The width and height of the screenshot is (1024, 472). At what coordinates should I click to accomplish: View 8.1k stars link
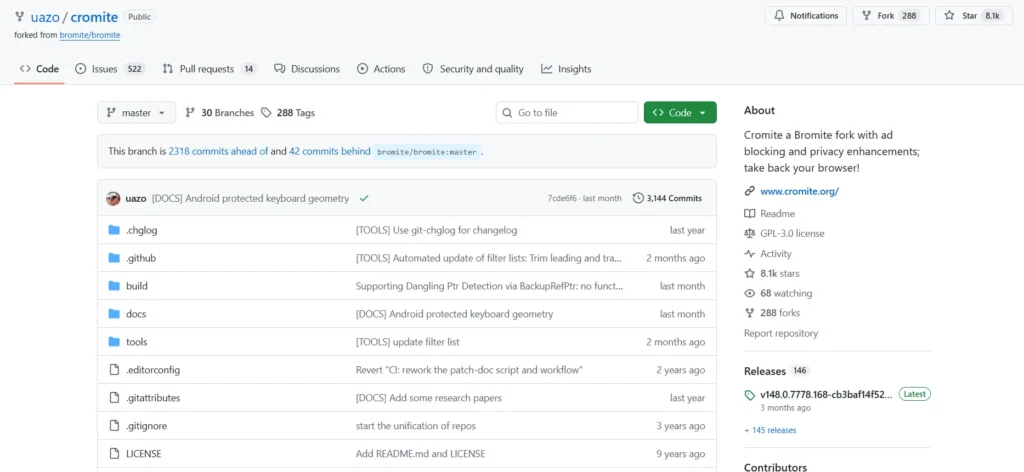tap(780, 274)
